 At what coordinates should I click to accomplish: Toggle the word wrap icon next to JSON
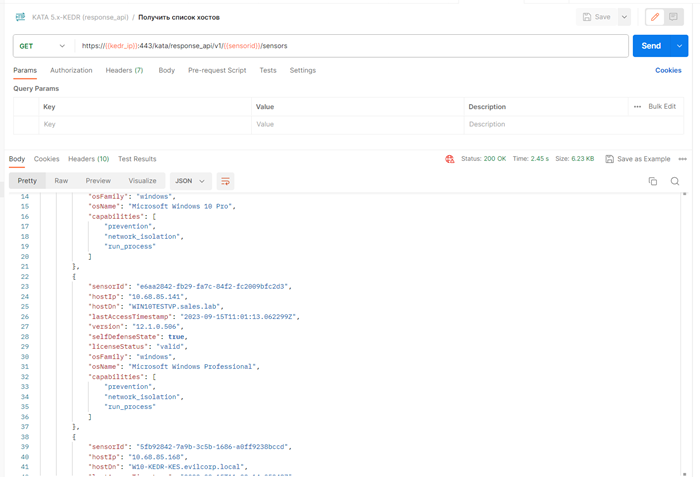(x=225, y=181)
